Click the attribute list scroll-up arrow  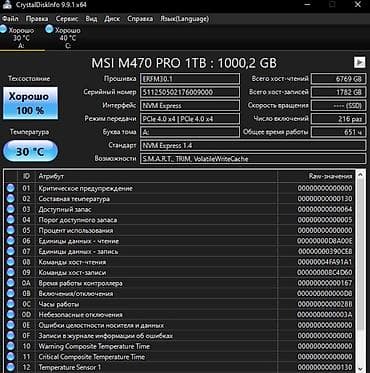[x=360, y=175]
